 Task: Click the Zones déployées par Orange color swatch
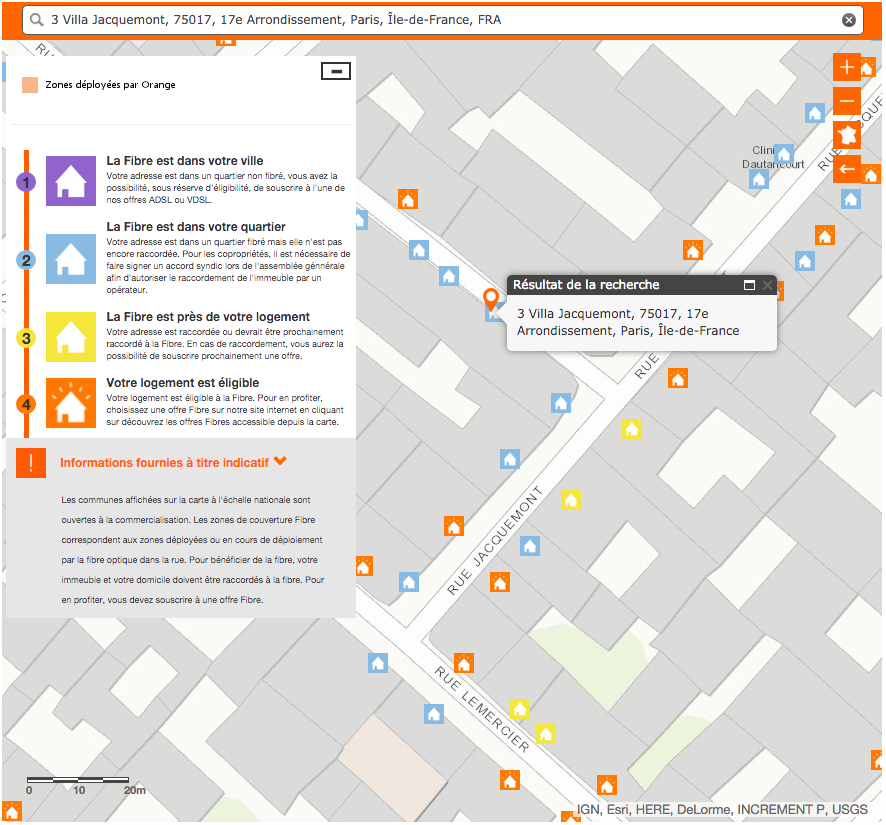coord(30,85)
